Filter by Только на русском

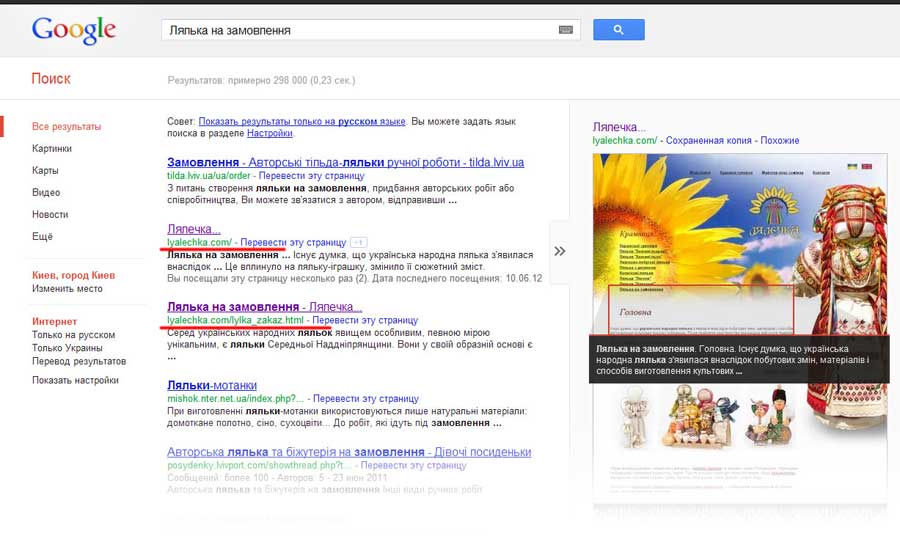[x=73, y=335]
